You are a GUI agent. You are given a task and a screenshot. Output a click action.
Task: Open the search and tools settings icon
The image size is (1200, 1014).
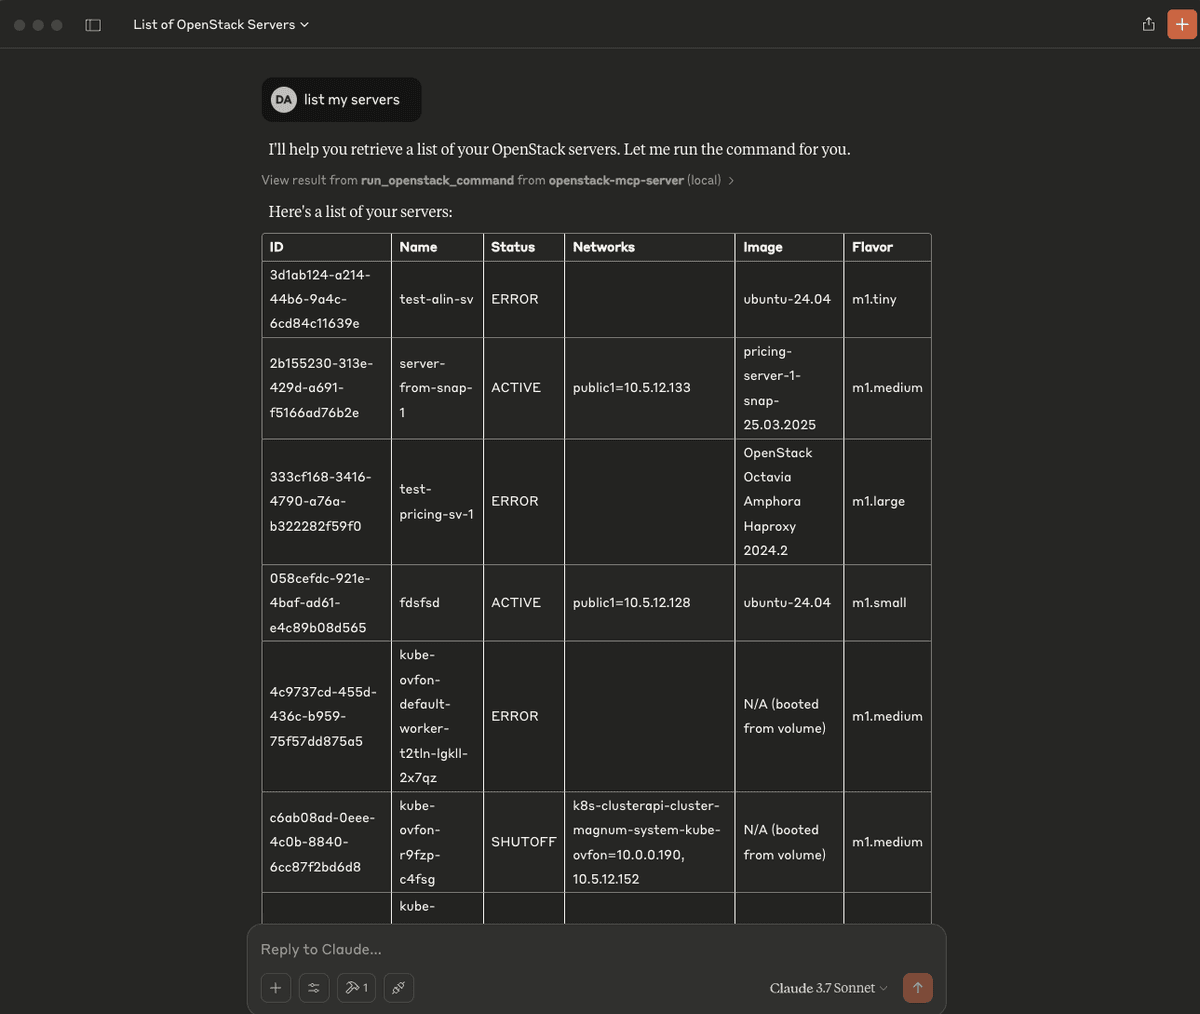[314, 988]
